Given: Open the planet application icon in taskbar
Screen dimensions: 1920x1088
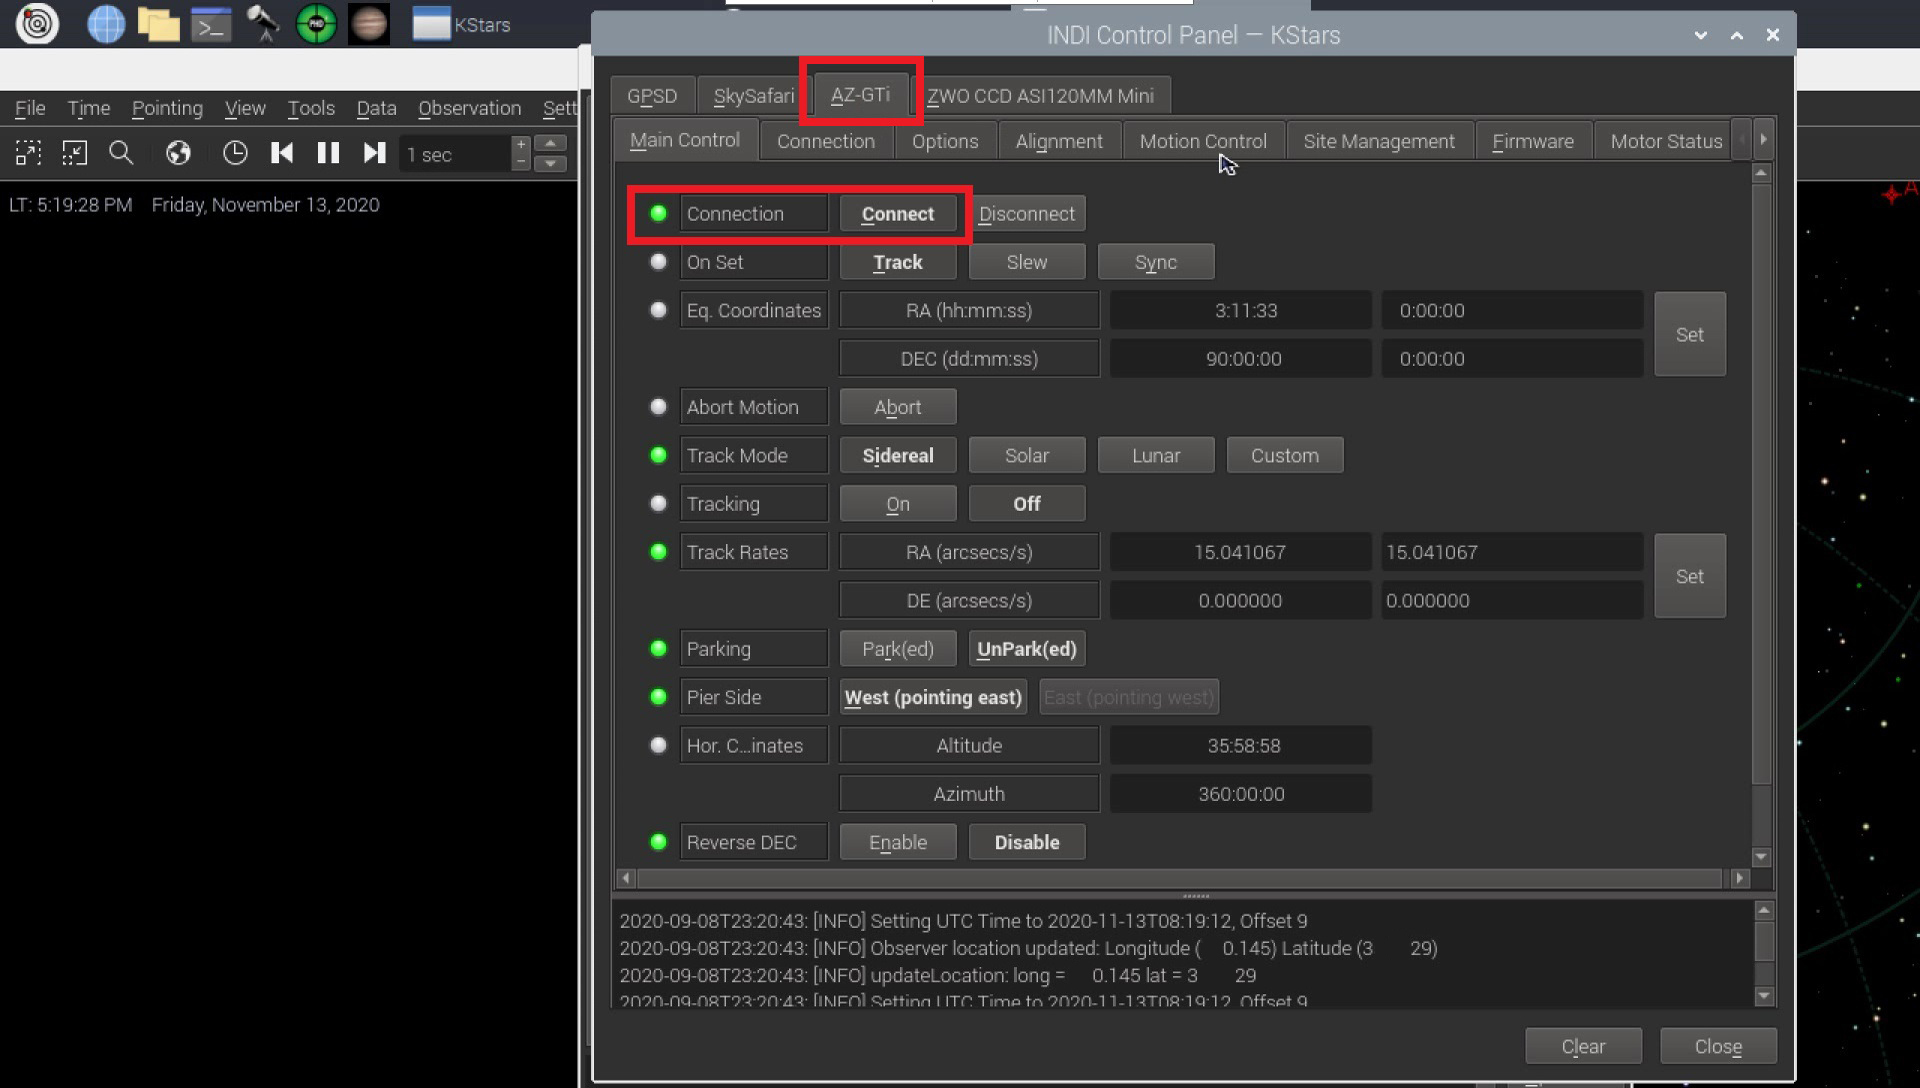Looking at the screenshot, I should [x=368, y=24].
